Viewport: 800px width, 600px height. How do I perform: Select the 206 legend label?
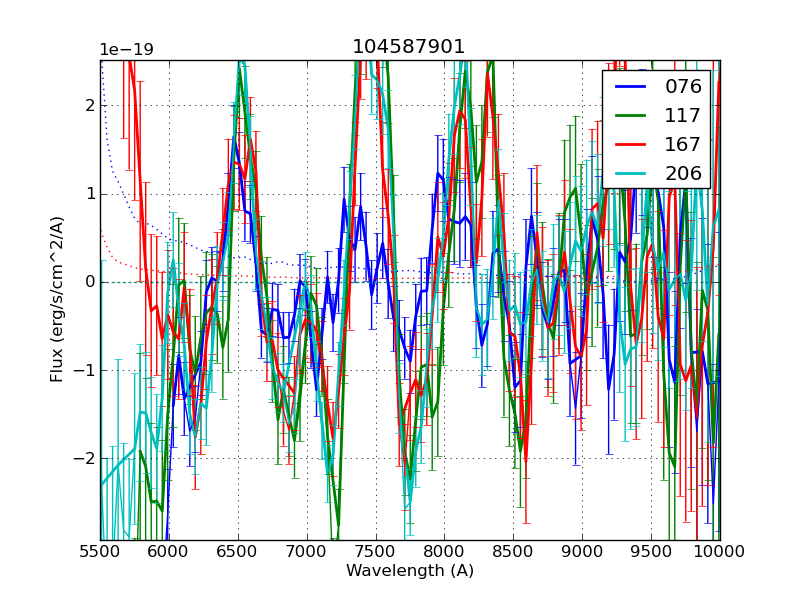(683, 173)
